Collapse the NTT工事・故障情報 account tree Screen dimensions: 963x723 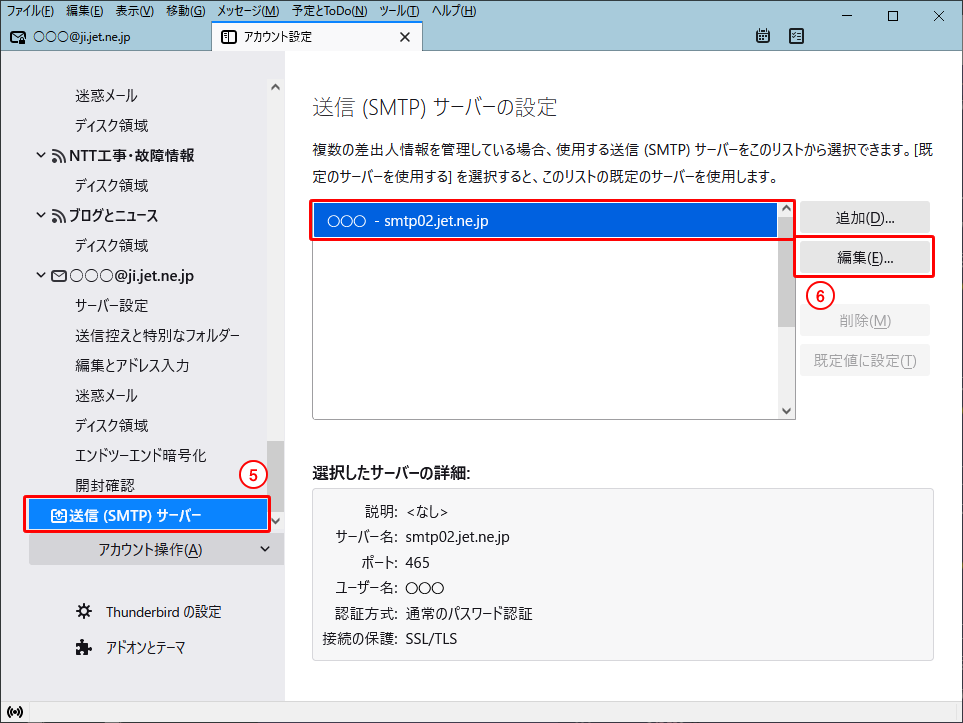click(41, 156)
